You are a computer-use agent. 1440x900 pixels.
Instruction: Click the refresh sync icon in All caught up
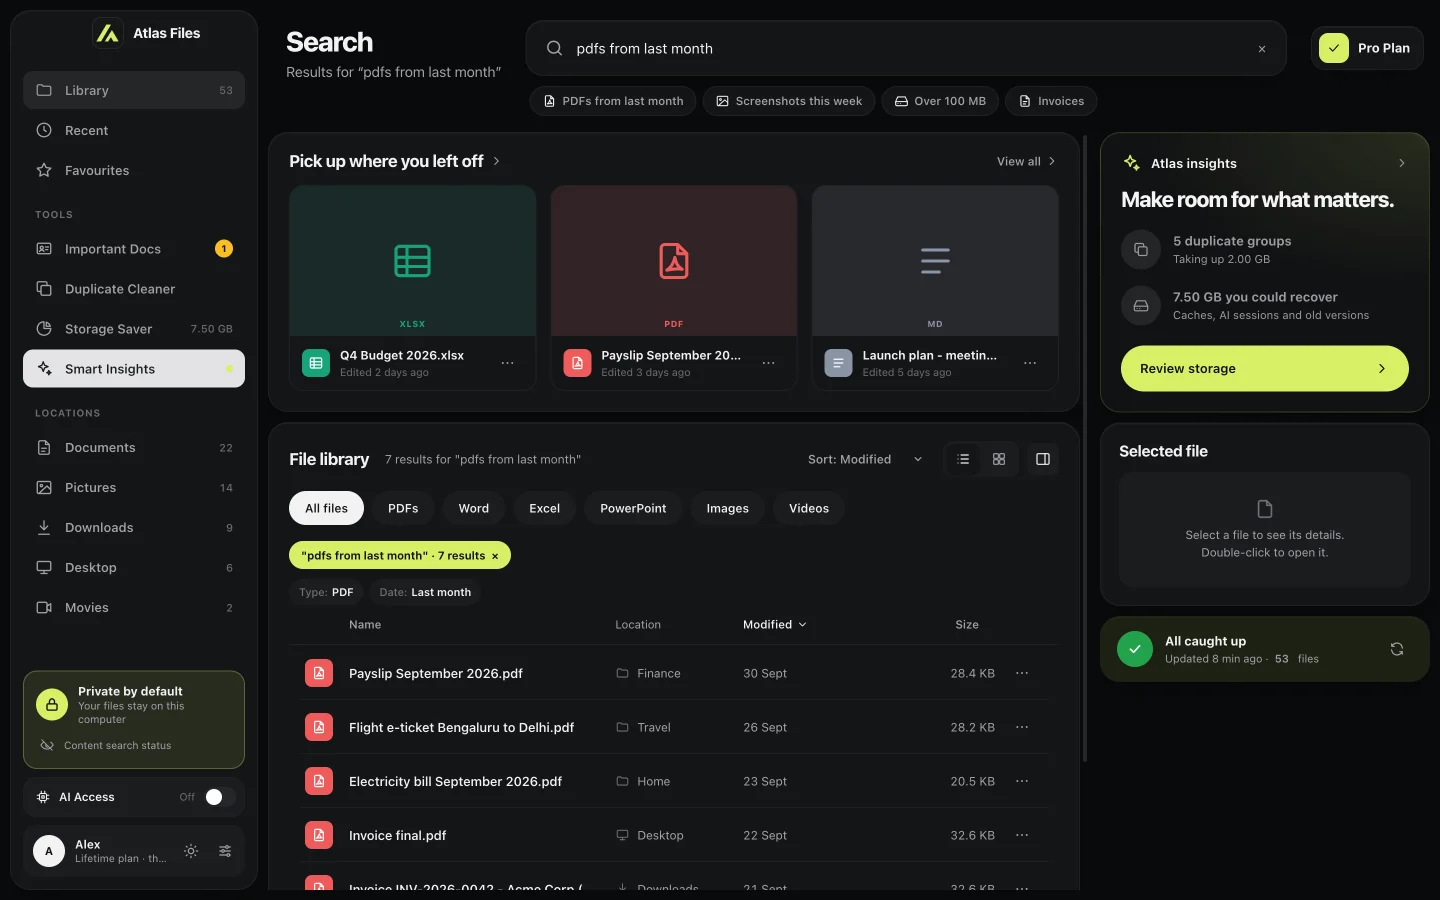(x=1397, y=649)
